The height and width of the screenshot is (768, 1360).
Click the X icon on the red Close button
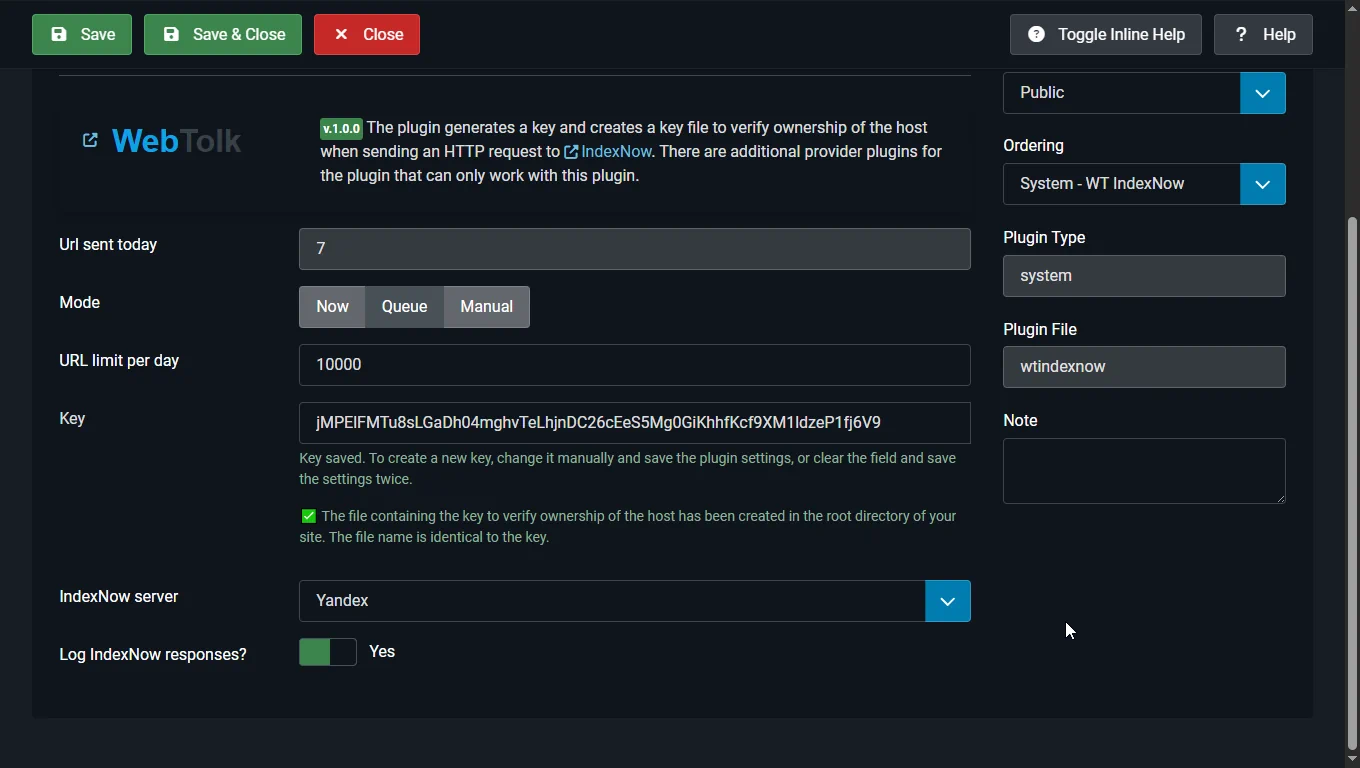pos(341,34)
